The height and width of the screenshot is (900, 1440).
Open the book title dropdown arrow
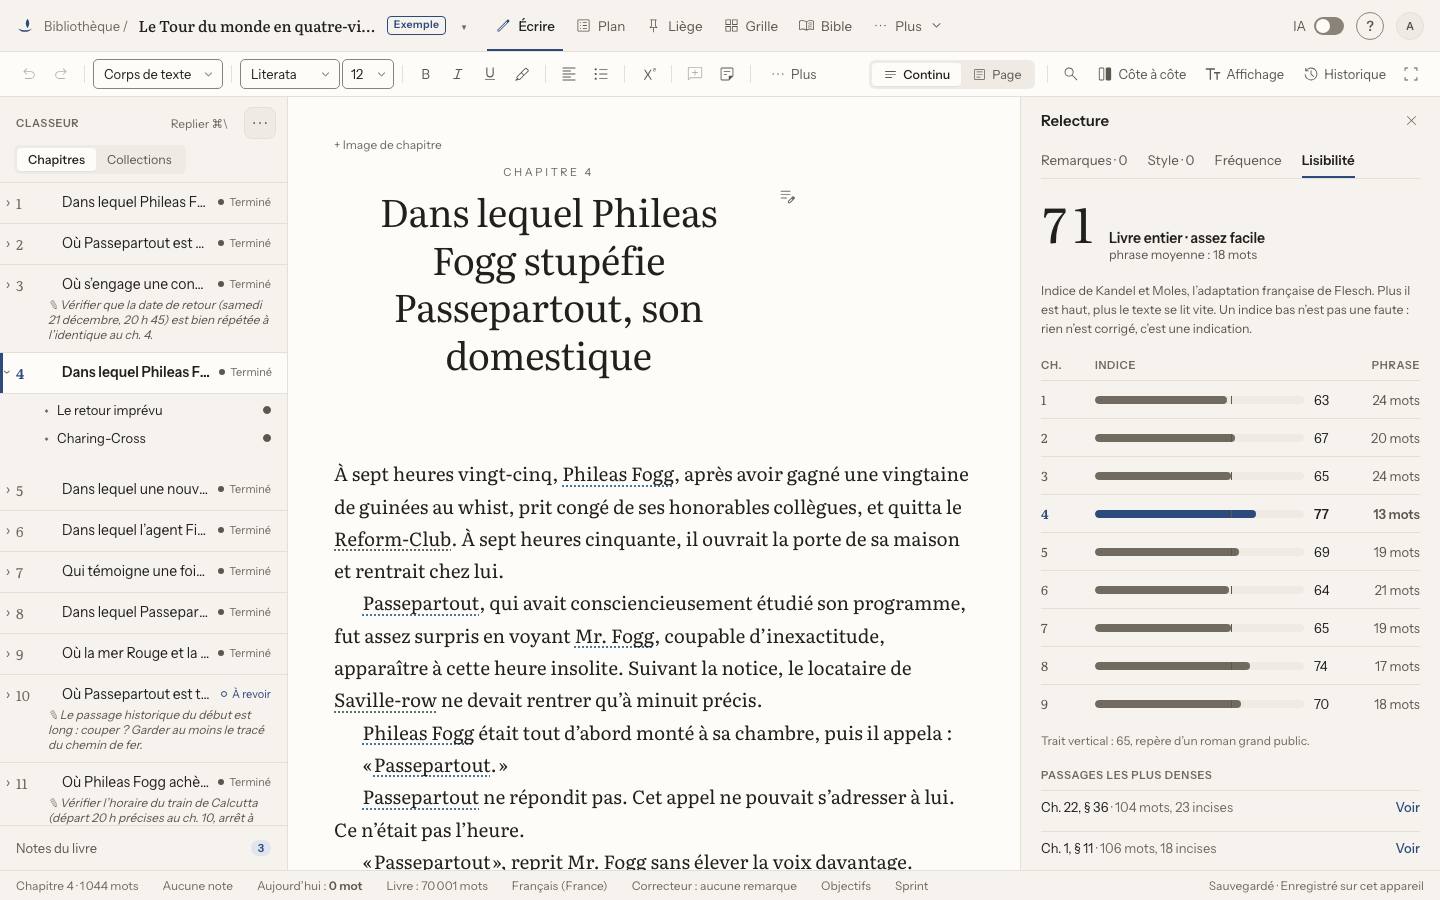[x=464, y=27]
